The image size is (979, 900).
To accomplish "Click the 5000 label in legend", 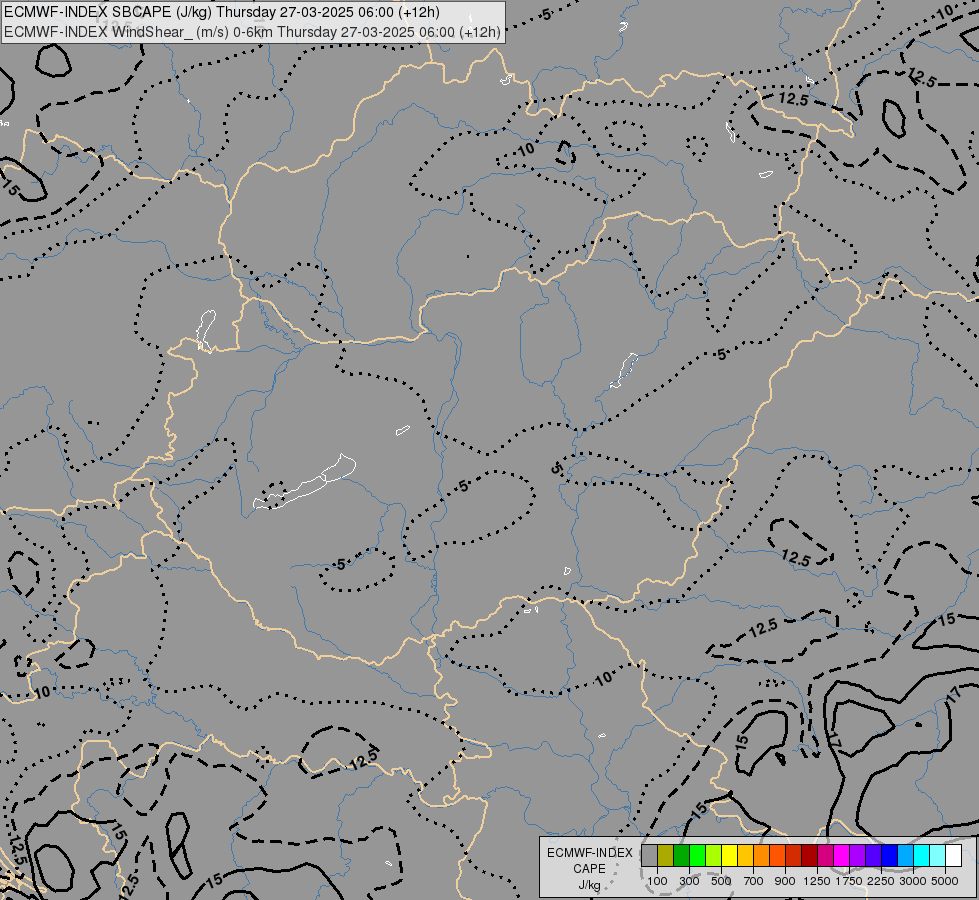I will (945, 881).
